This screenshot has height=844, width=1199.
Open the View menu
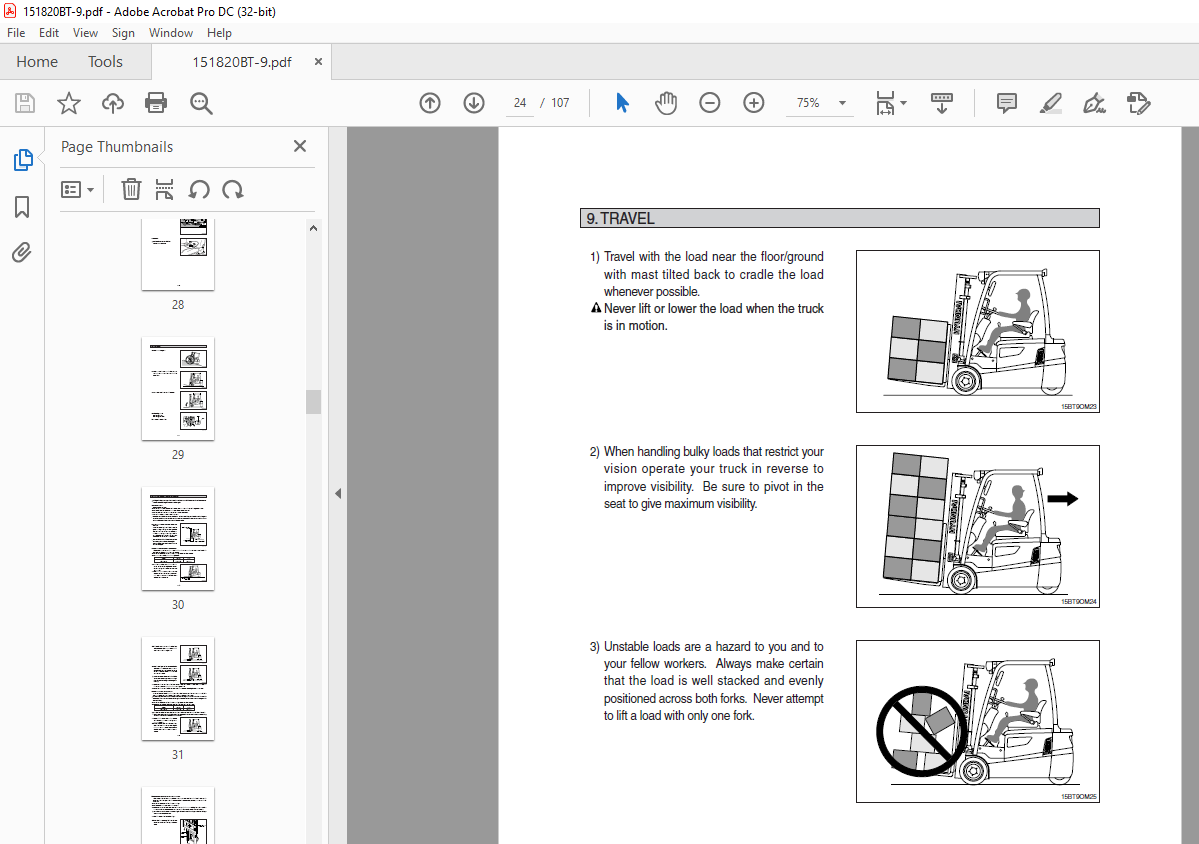tap(85, 33)
